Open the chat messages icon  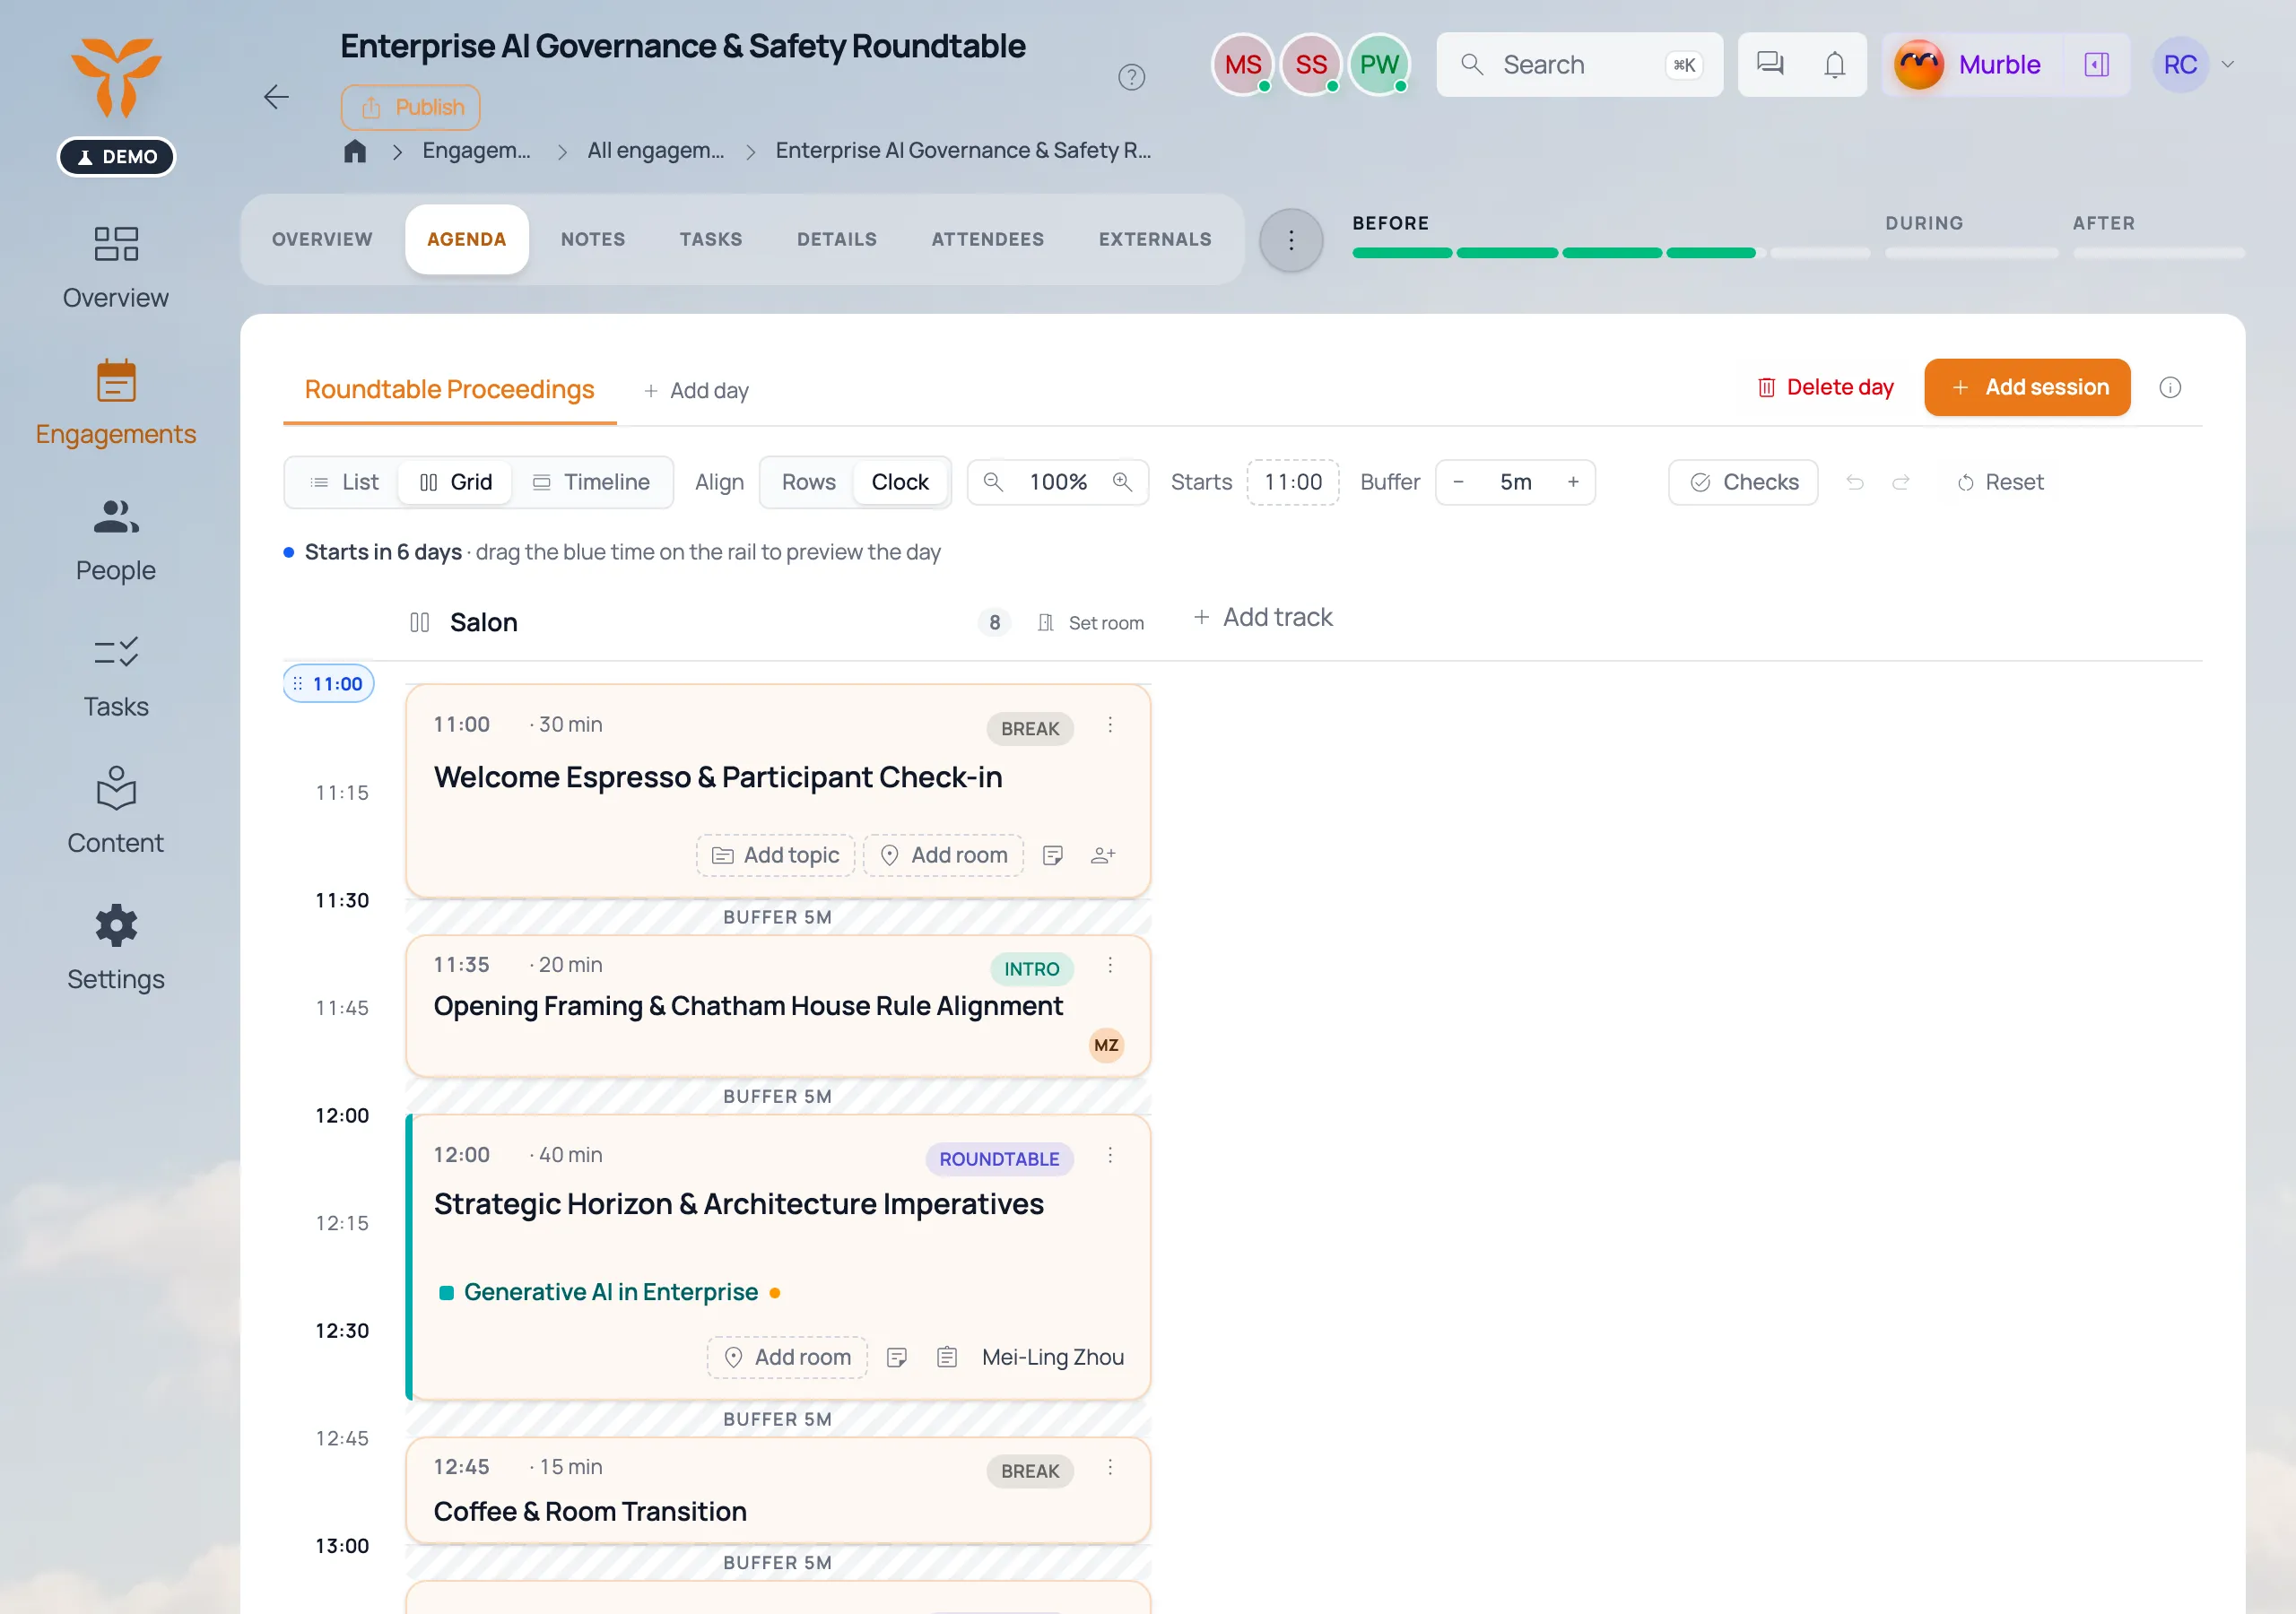(x=1770, y=64)
